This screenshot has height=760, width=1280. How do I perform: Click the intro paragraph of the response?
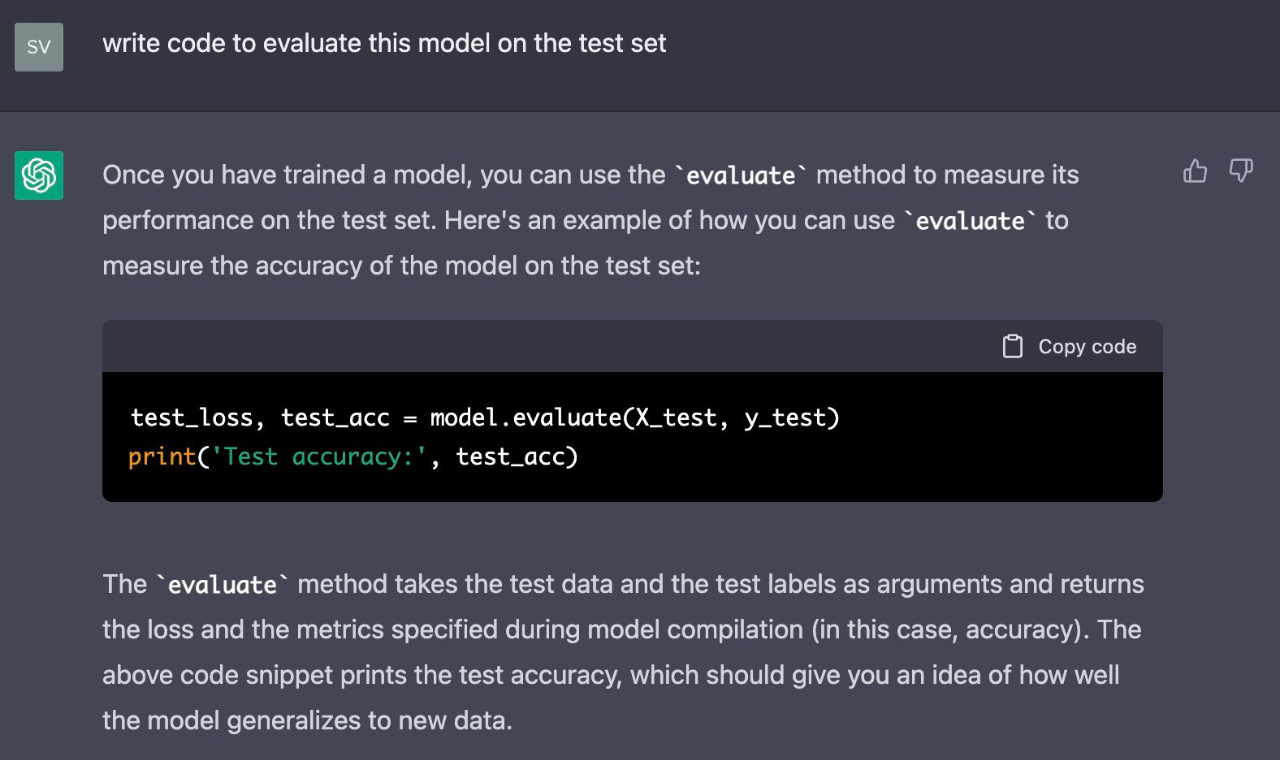tap(591, 220)
